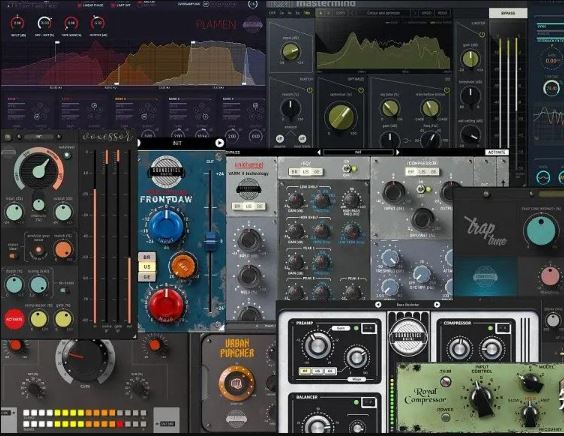Click the Soundevice logo tile on Trap Tune
This screenshot has width=564, height=436.
pos(484,276)
